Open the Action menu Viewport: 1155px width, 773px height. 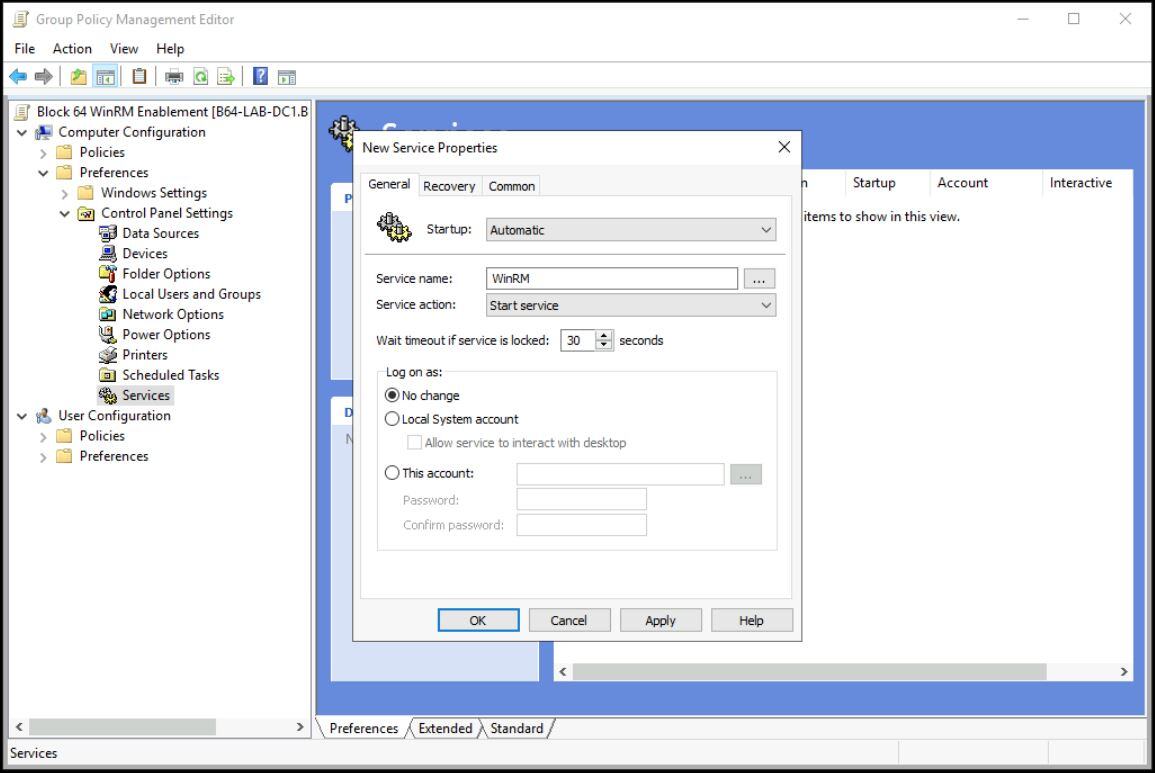point(71,48)
